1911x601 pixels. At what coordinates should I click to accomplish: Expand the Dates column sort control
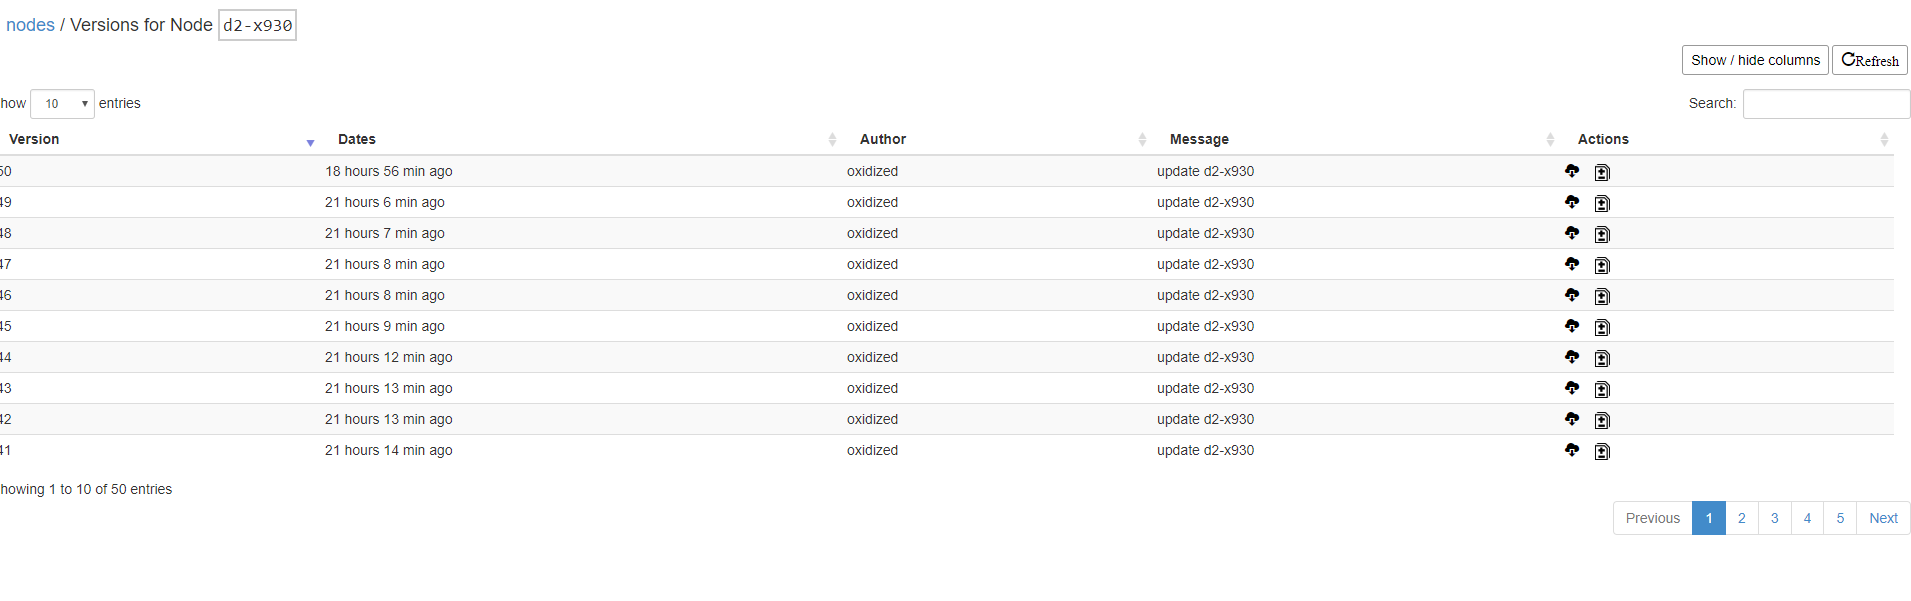tap(833, 139)
